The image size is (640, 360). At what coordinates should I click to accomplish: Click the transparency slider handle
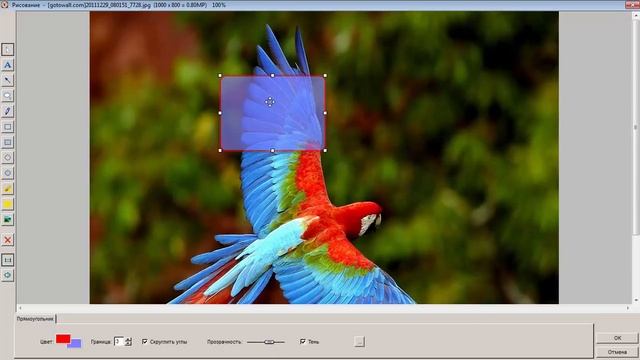click(x=269, y=342)
